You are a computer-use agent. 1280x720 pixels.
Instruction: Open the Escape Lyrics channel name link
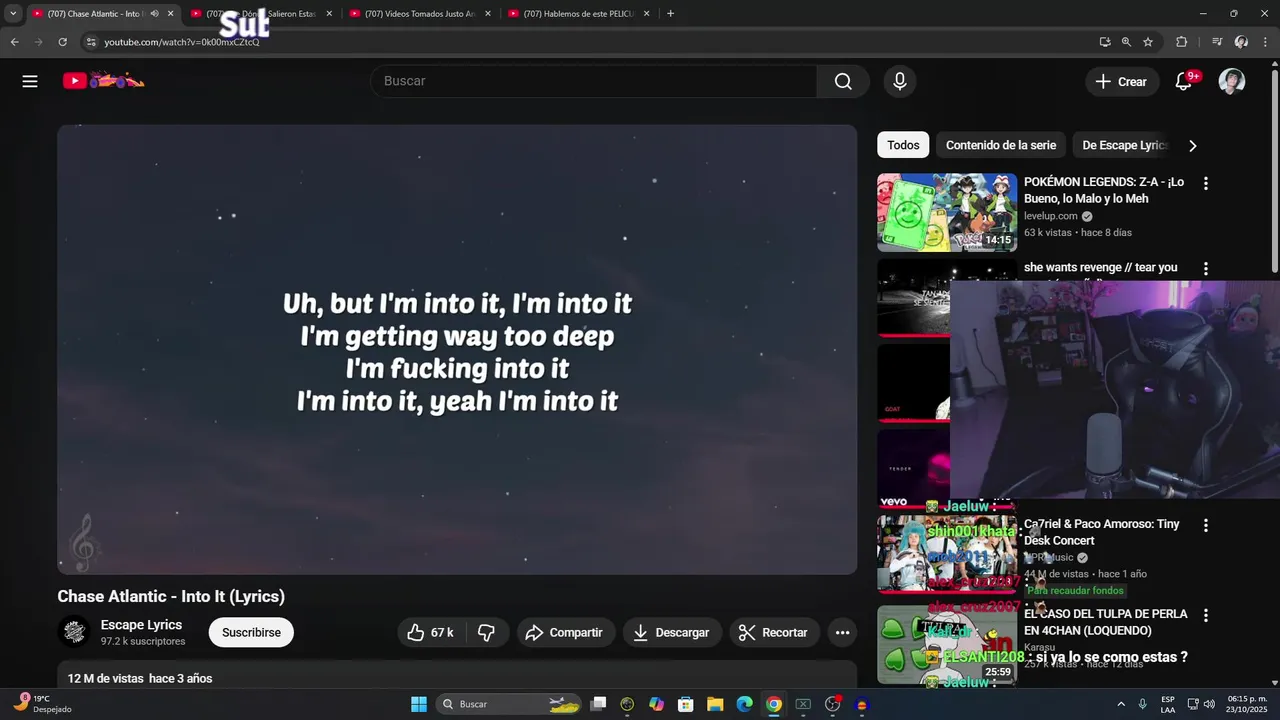click(x=141, y=625)
